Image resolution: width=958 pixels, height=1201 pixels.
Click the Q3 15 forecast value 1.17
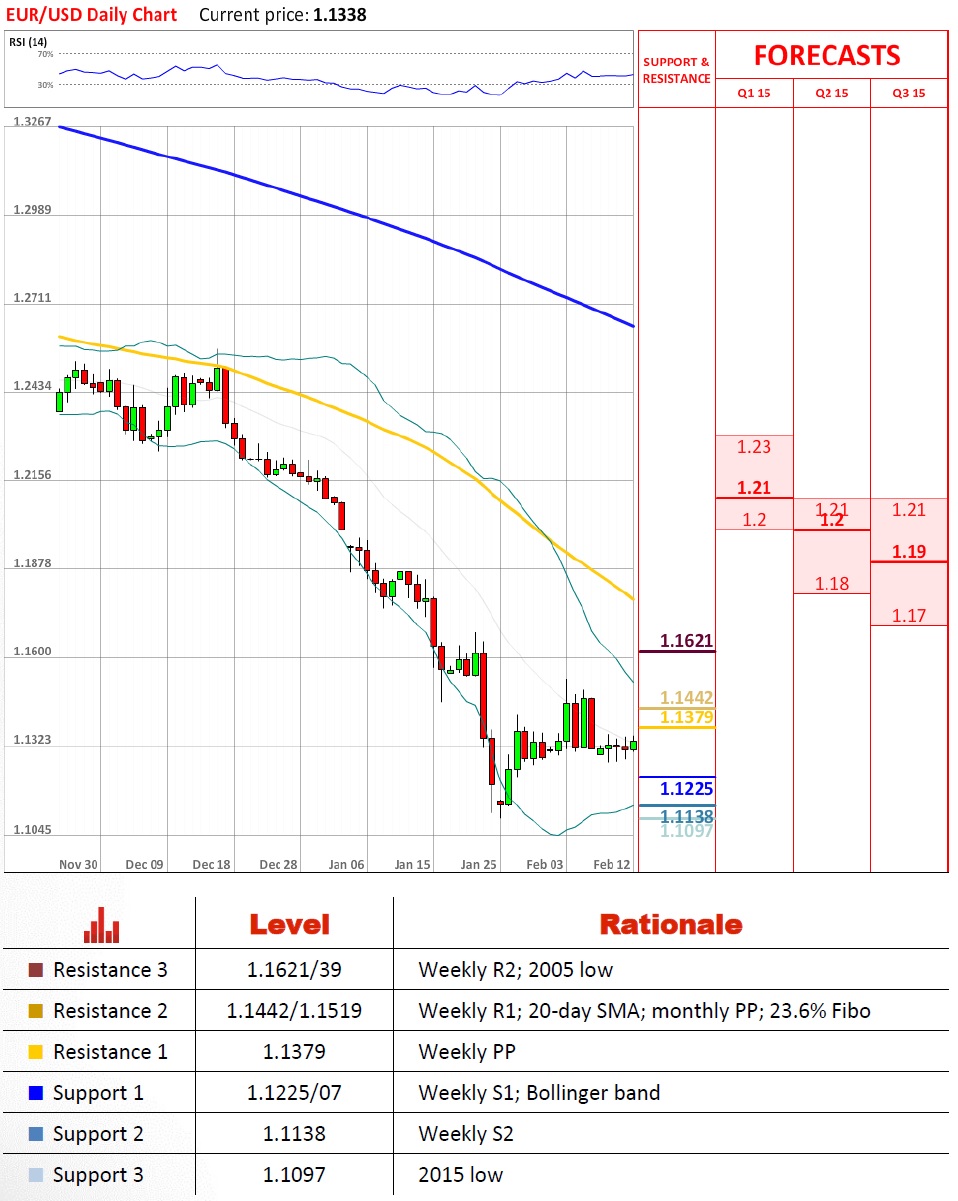(x=909, y=616)
